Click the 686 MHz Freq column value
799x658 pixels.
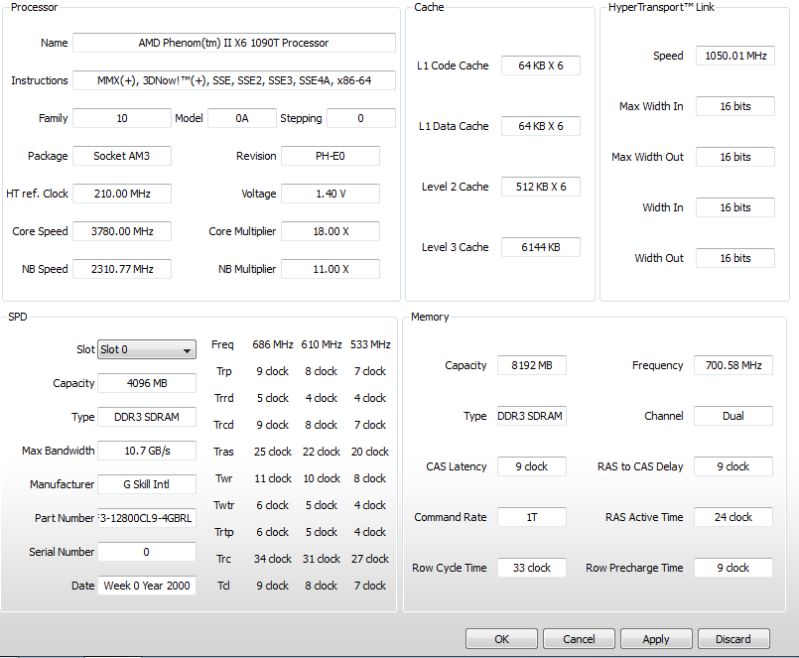click(273, 345)
